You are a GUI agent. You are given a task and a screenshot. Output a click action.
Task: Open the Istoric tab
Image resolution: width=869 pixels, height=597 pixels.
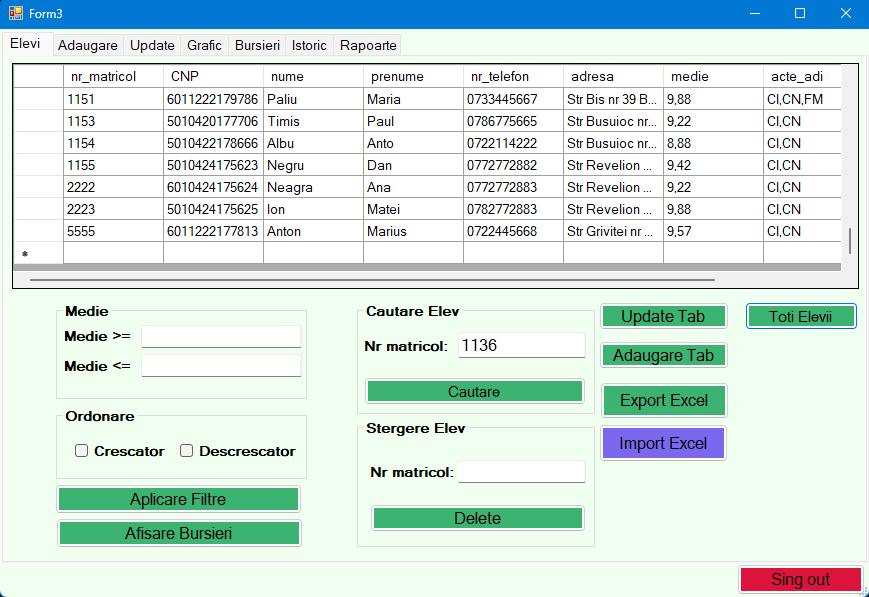[x=309, y=45]
